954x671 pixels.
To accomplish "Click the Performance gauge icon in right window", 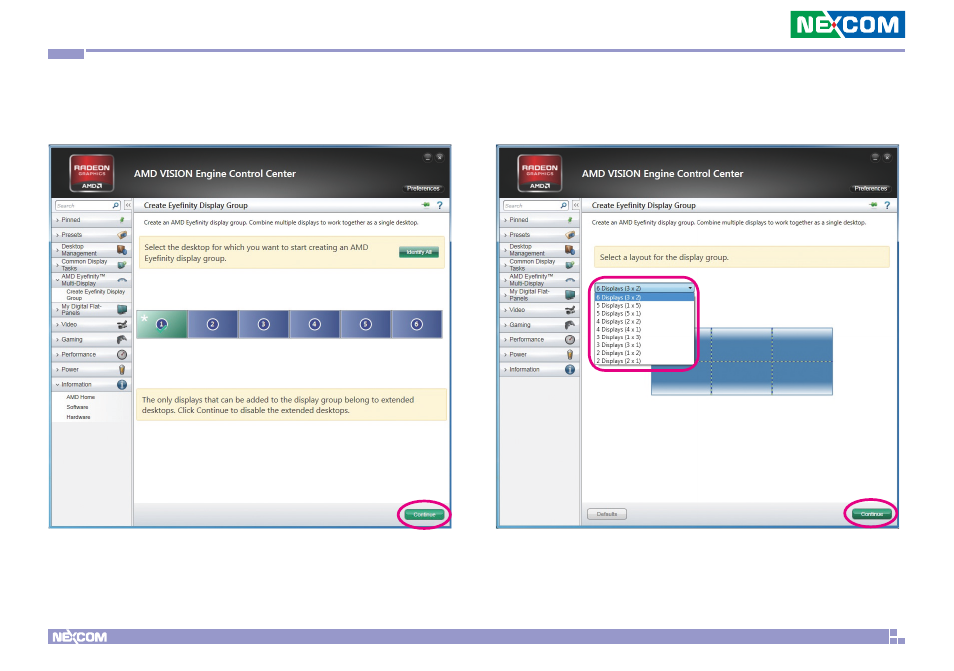I will point(570,339).
